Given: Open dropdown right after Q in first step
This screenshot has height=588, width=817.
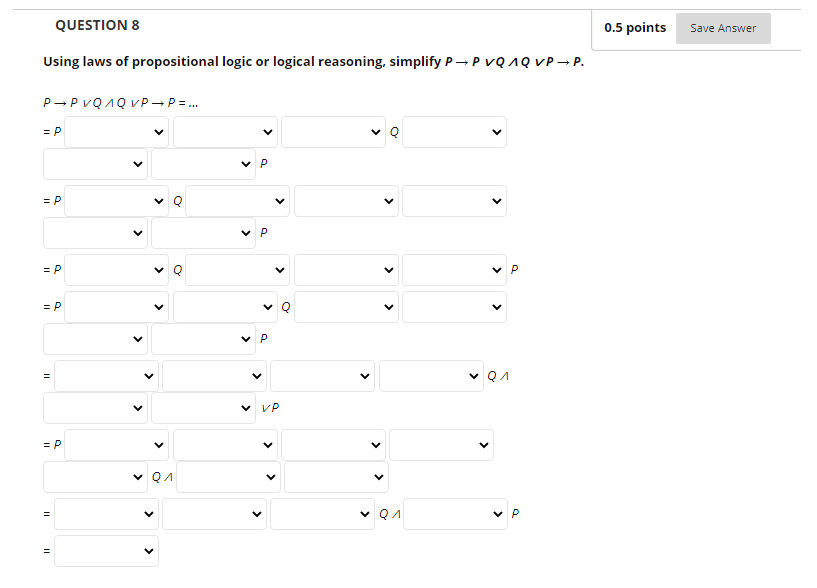Looking at the screenshot, I should (x=454, y=132).
